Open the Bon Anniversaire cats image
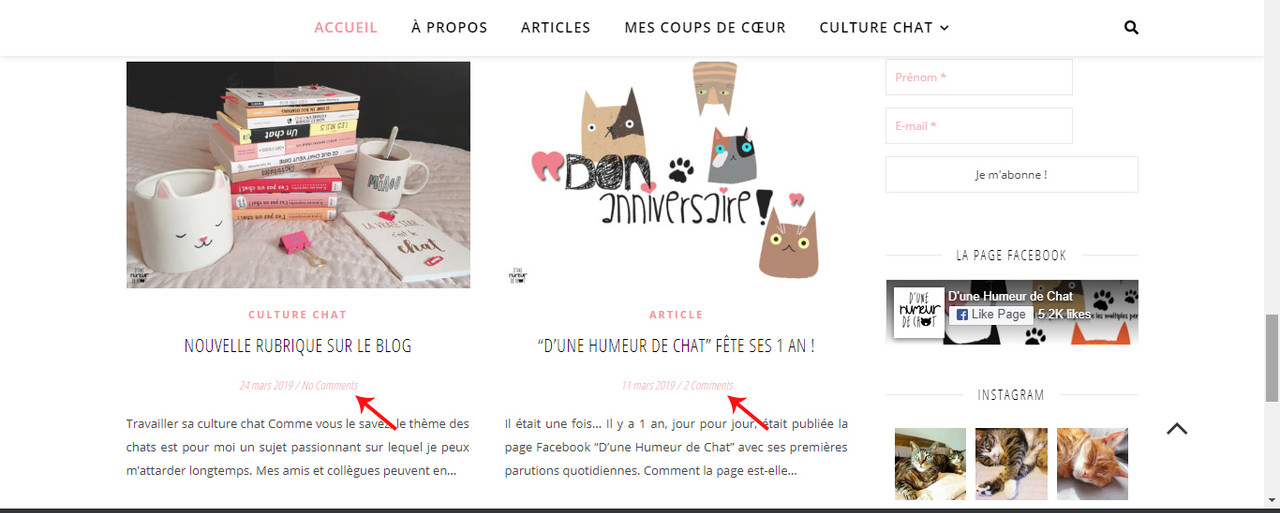Image resolution: width=1280 pixels, height=513 pixels. [x=676, y=175]
